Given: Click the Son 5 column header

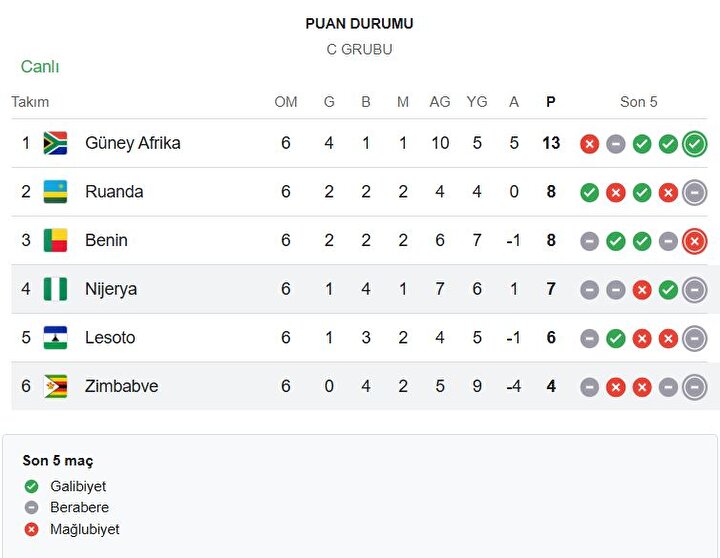Looking at the screenshot, I should (639, 102).
